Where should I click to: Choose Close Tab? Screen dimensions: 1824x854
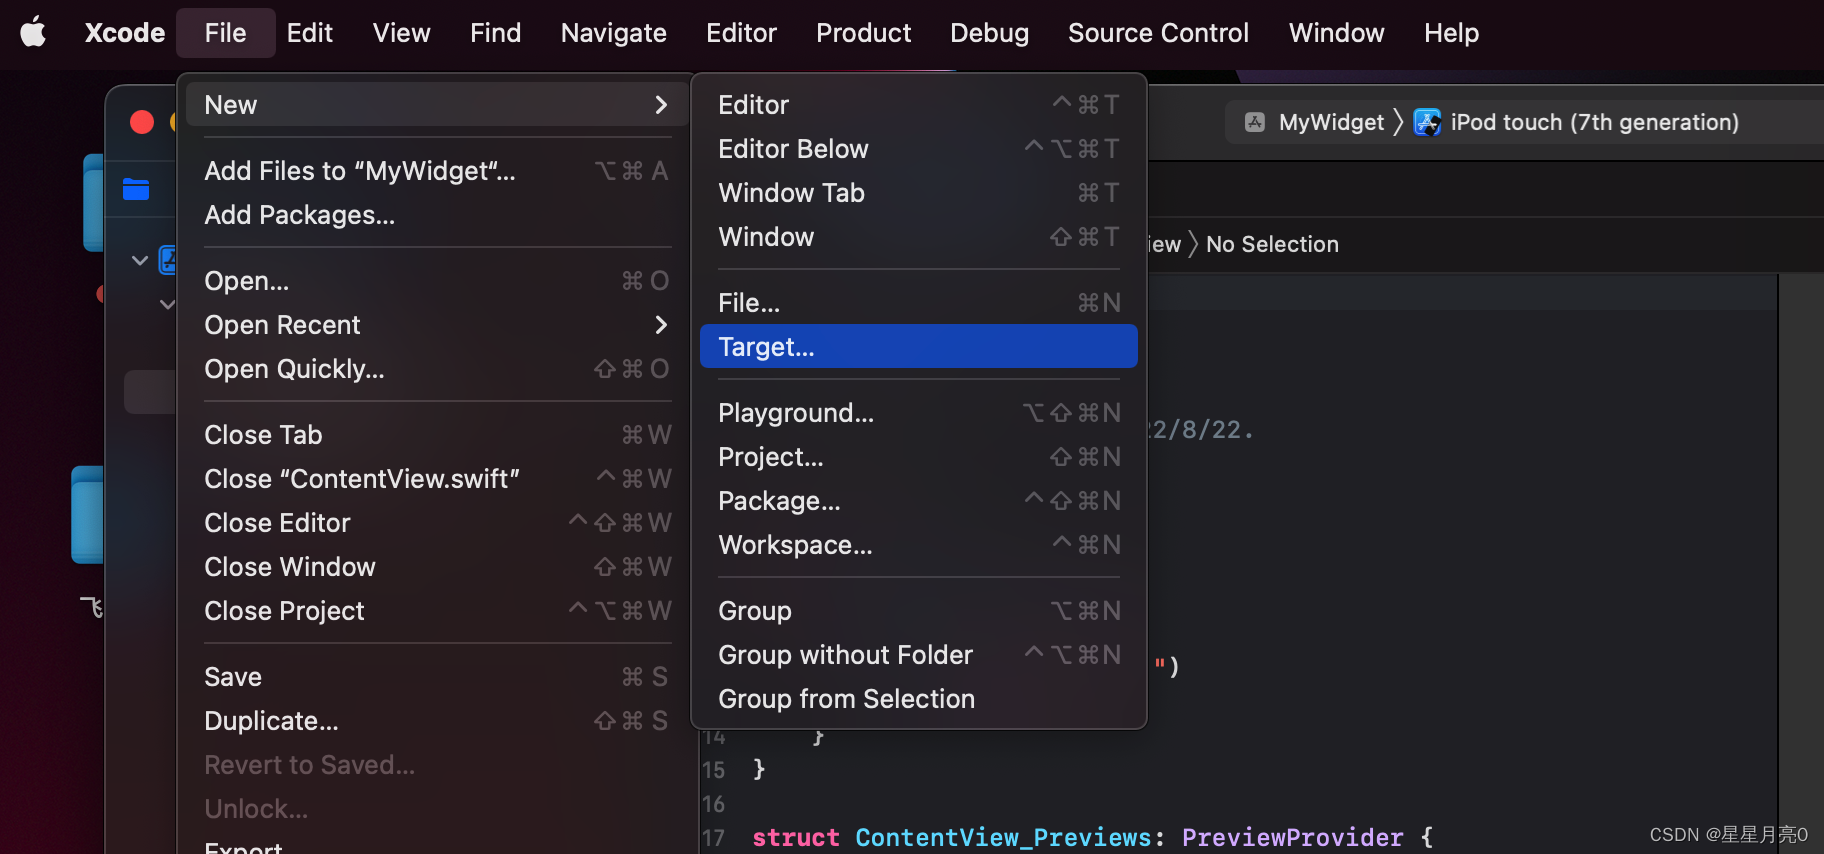437,435
